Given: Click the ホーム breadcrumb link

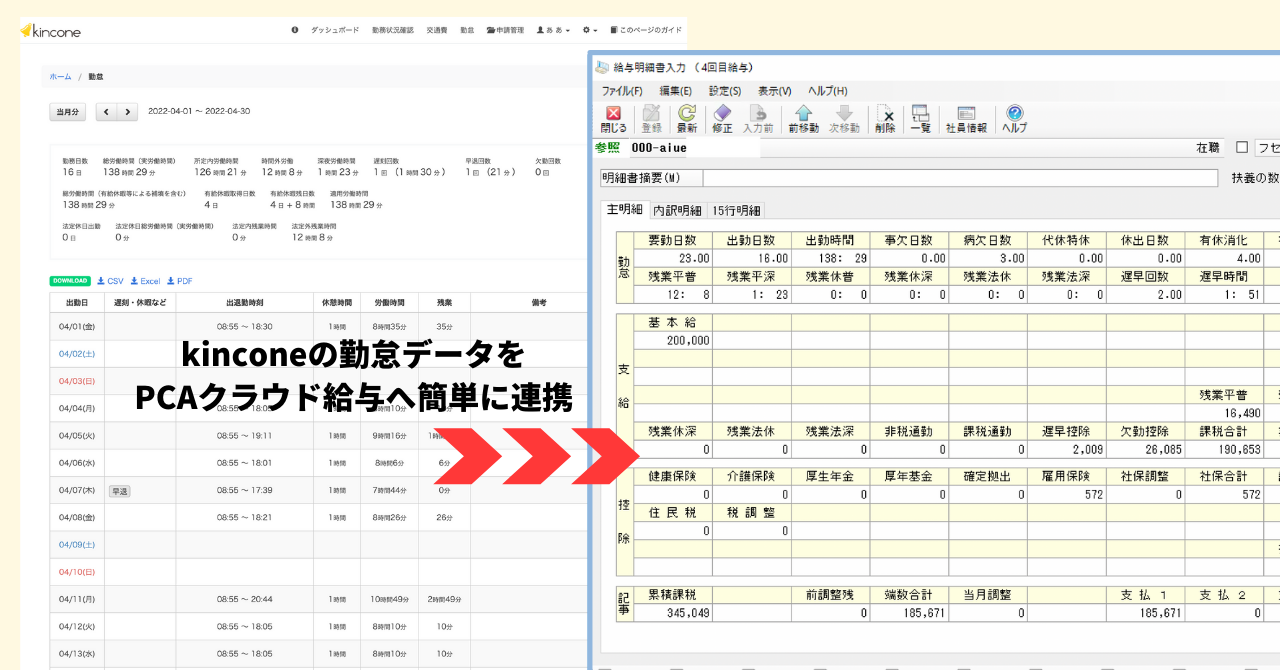Looking at the screenshot, I should pos(60,76).
